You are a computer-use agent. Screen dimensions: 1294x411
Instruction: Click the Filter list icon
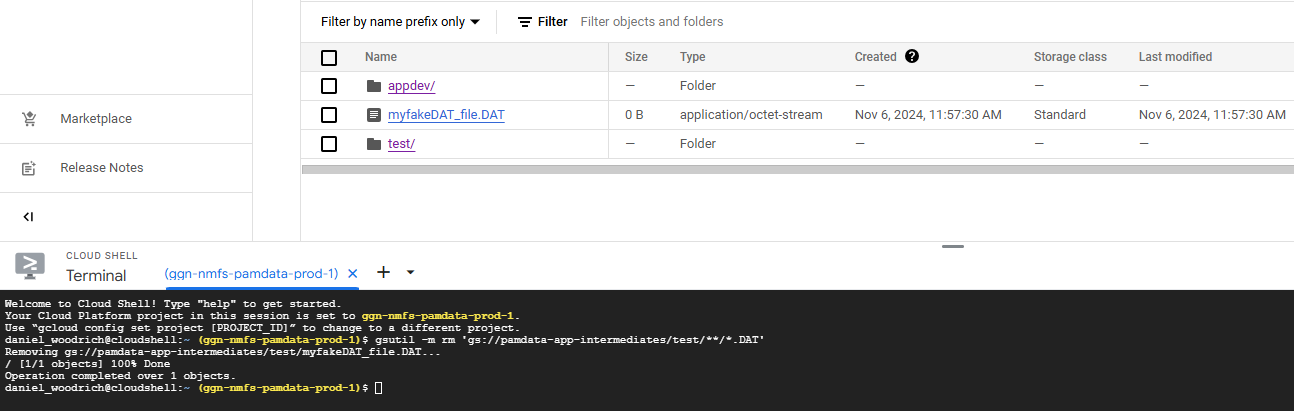pyautogui.click(x=525, y=22)
